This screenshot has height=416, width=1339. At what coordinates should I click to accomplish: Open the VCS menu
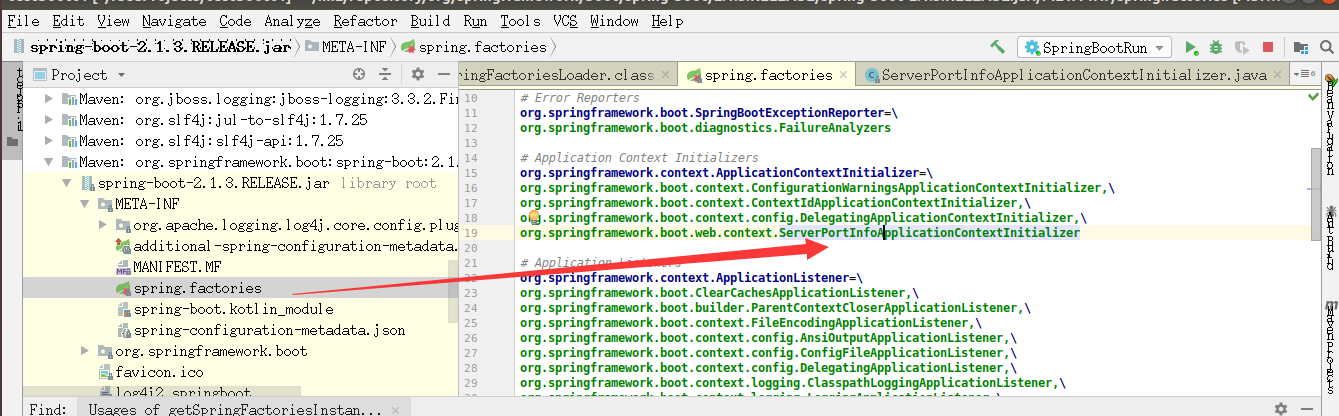click(566, 21)
